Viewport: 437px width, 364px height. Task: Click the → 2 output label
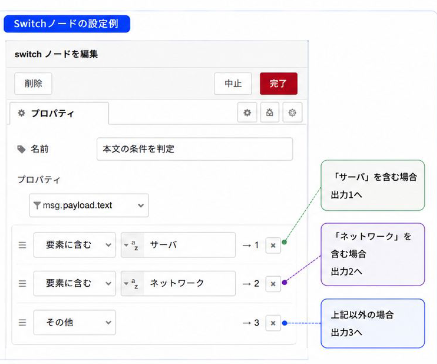(251, 284)
